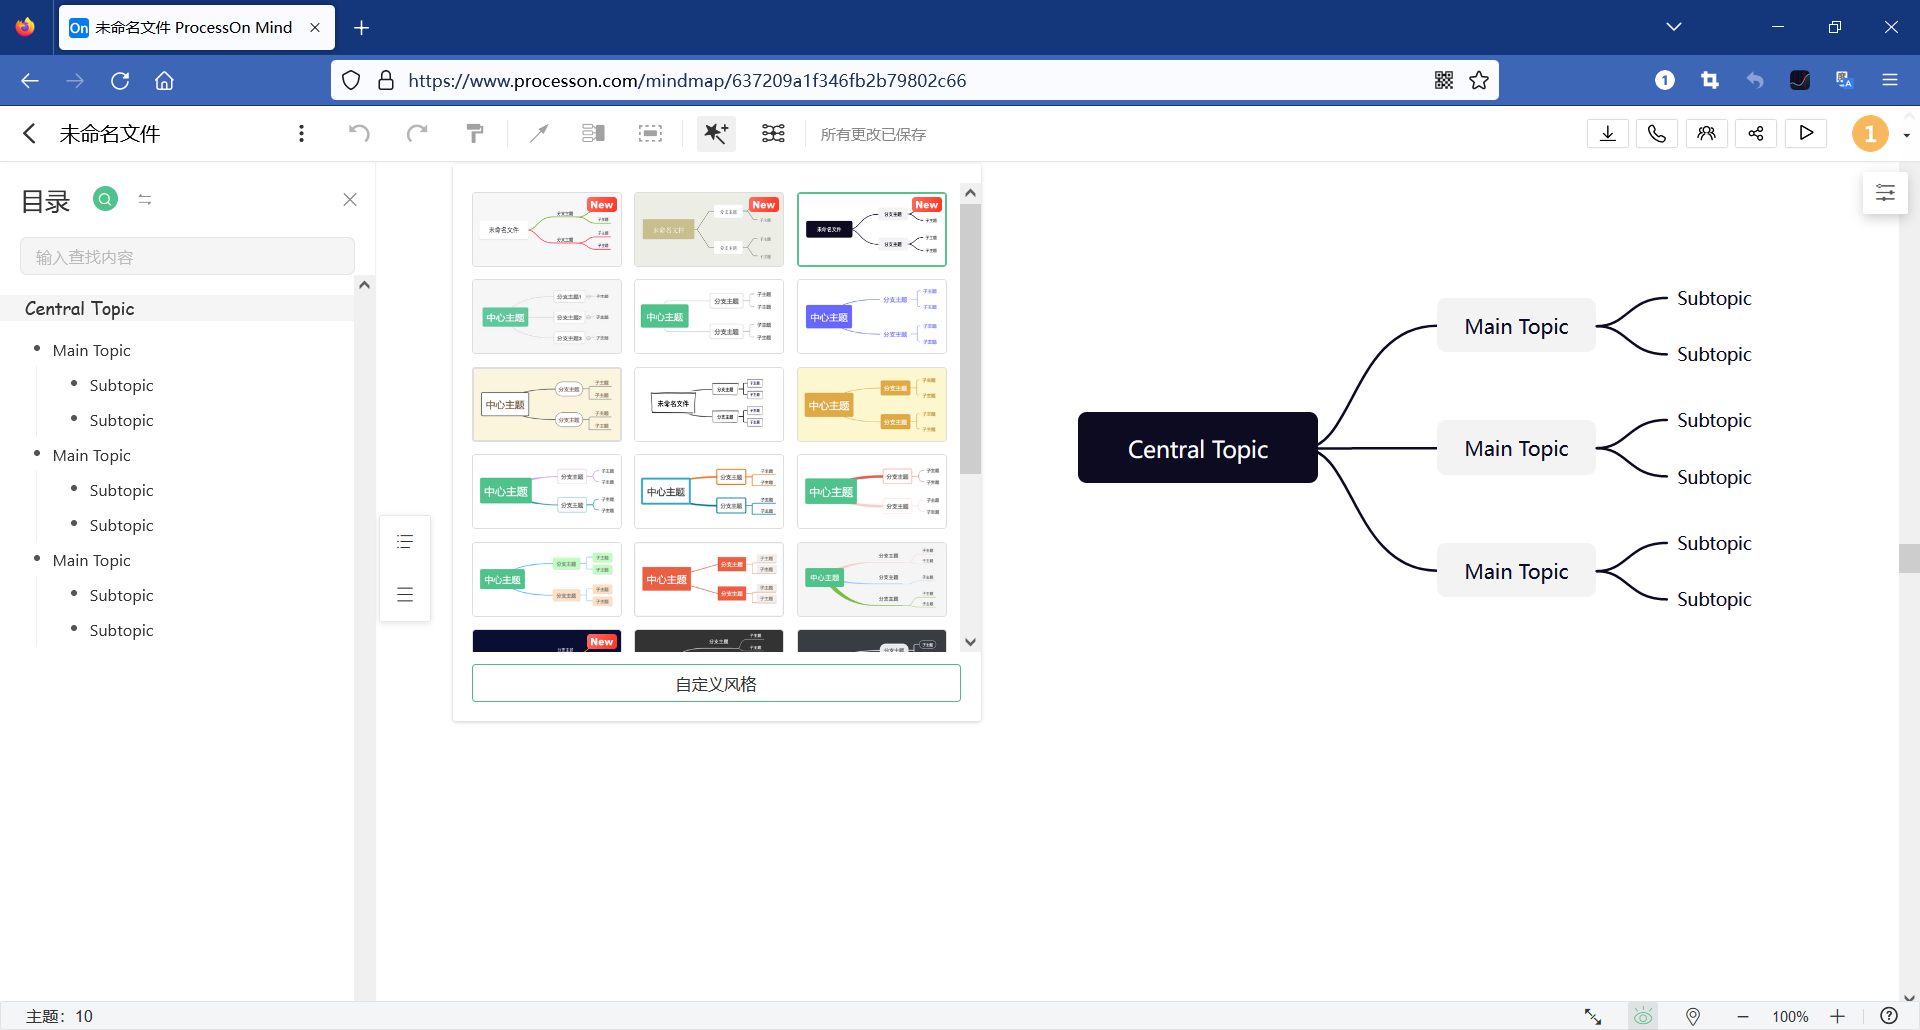Click the 未命名文件 file title
This screenshot has width=1920, height=1030.
pyautogui.click(x=110, y=134)
